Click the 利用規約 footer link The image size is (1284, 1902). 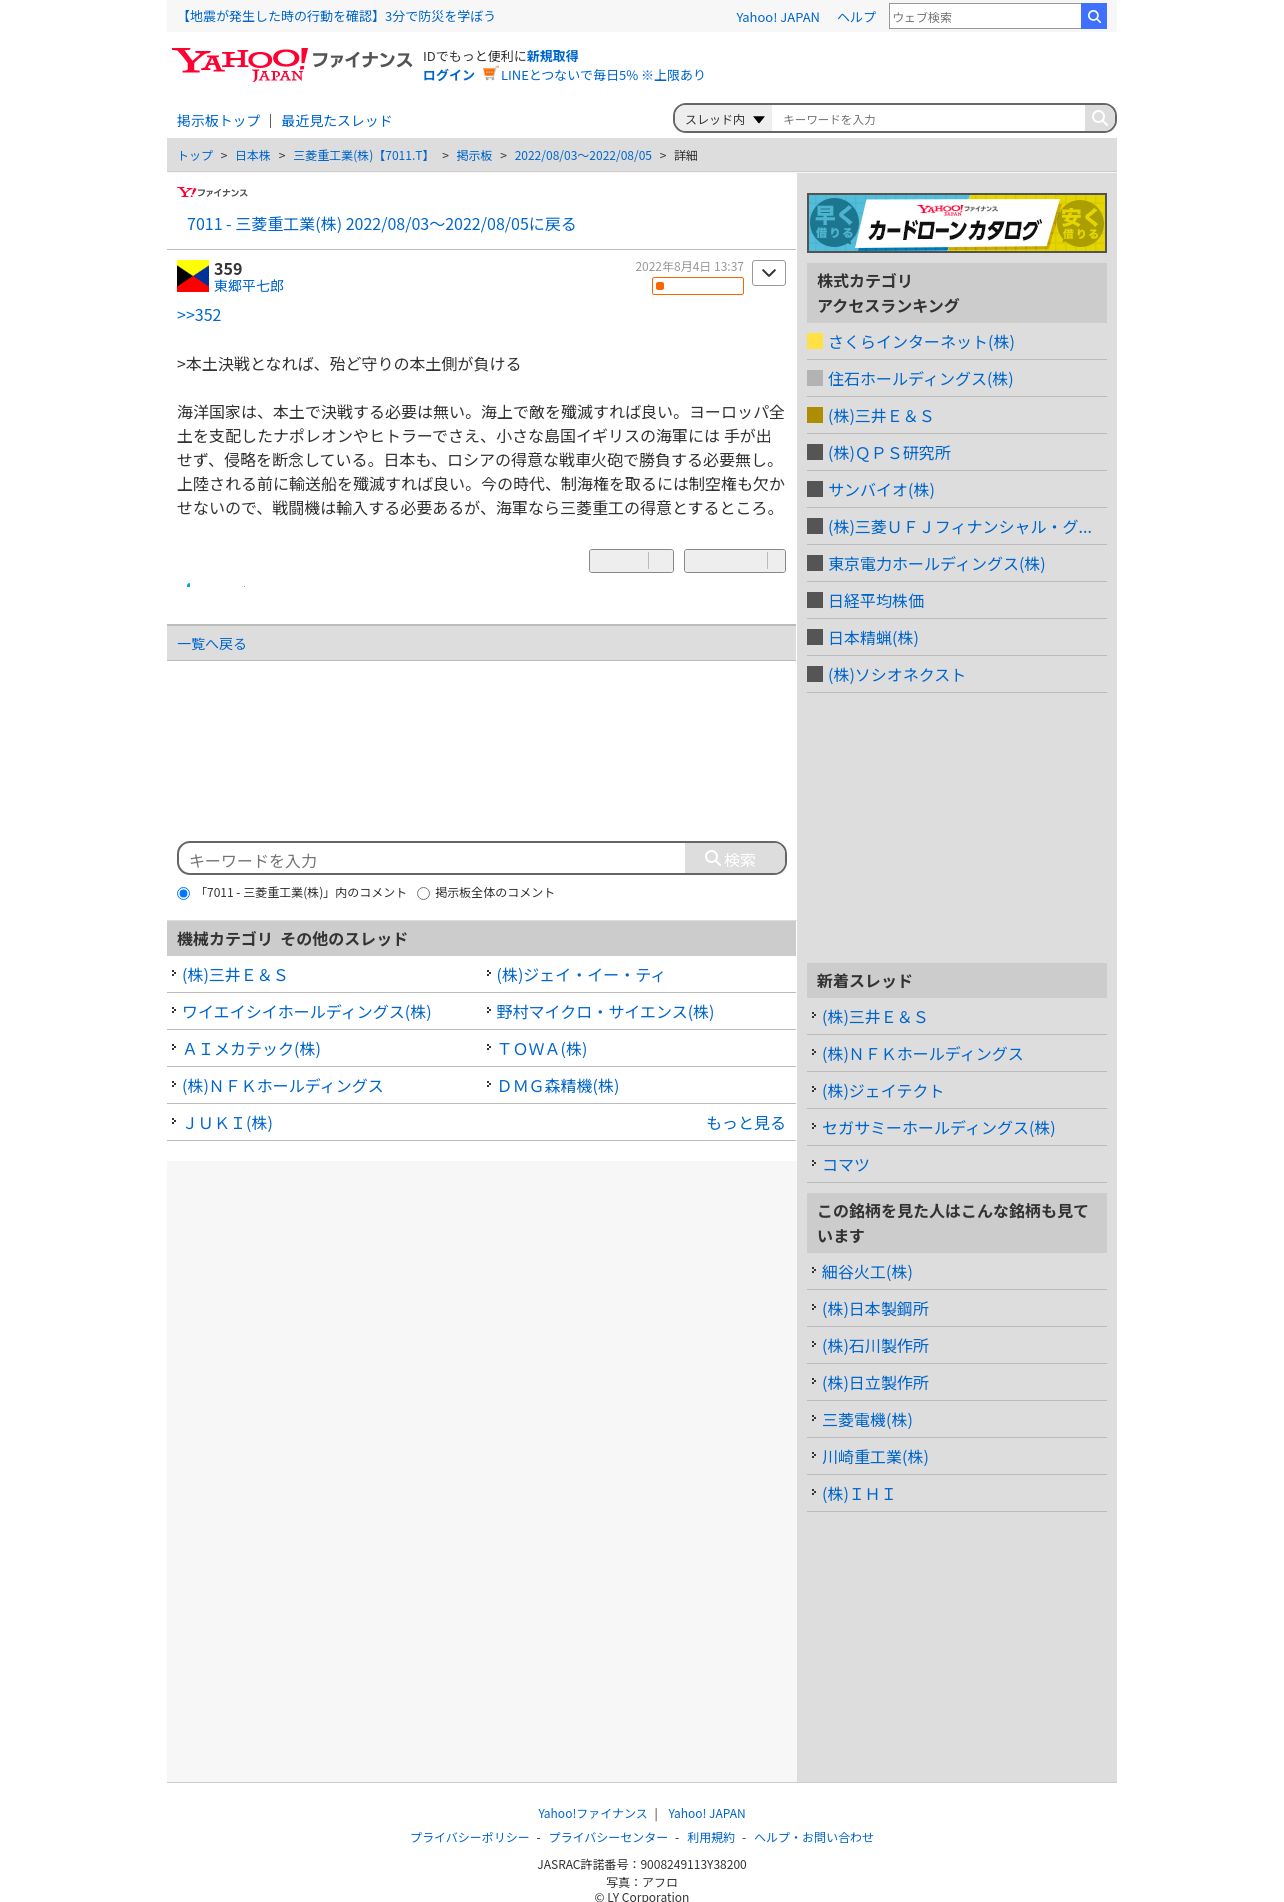pos(710,1837)
